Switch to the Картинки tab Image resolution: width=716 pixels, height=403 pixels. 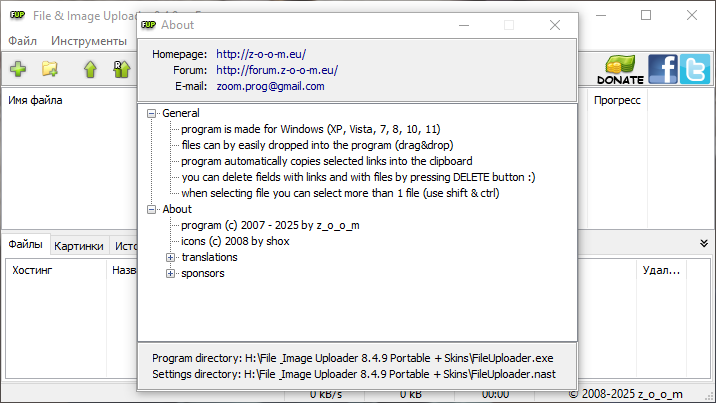pyautogui.click(x=79, y=246)
